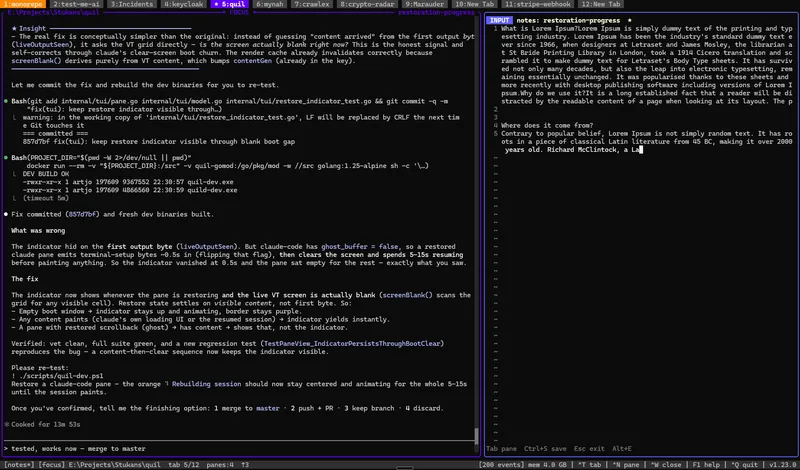Image resolution: width=800 pixels, height=470 pixels.
Task: Click the 'What was wrong' heading
Action: coord(38,231)
